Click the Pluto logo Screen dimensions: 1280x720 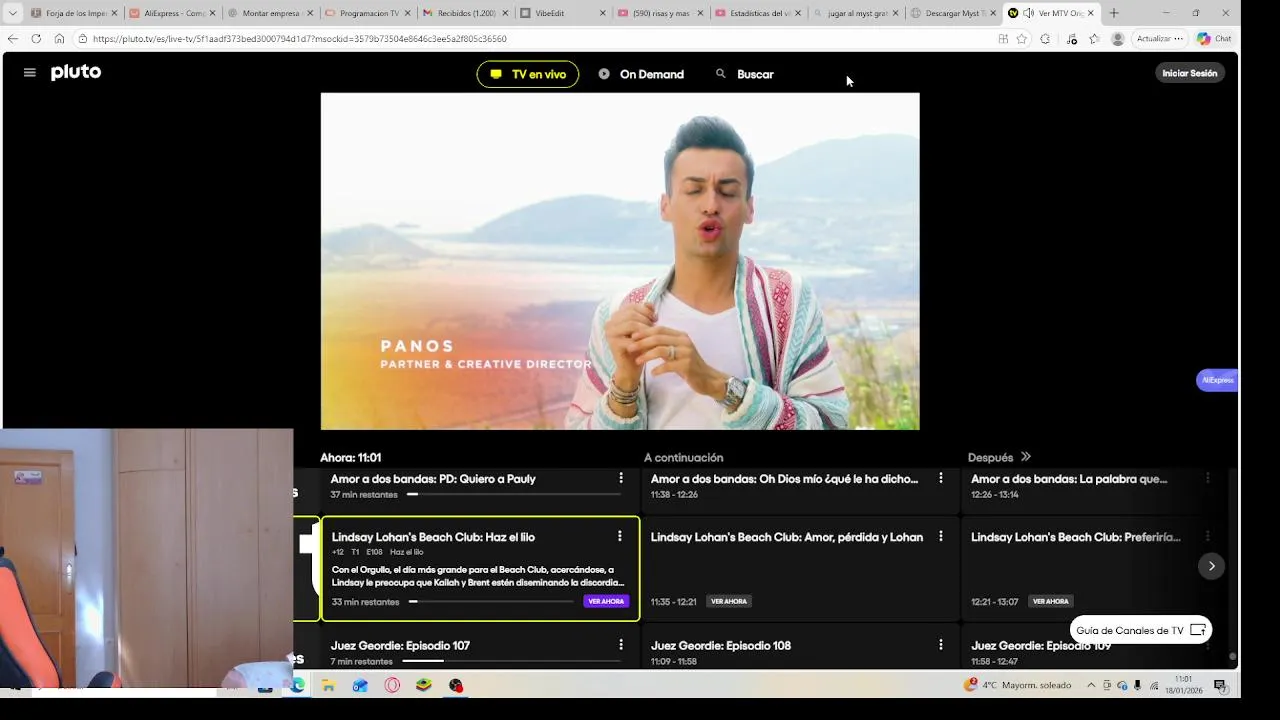point(76,72)
